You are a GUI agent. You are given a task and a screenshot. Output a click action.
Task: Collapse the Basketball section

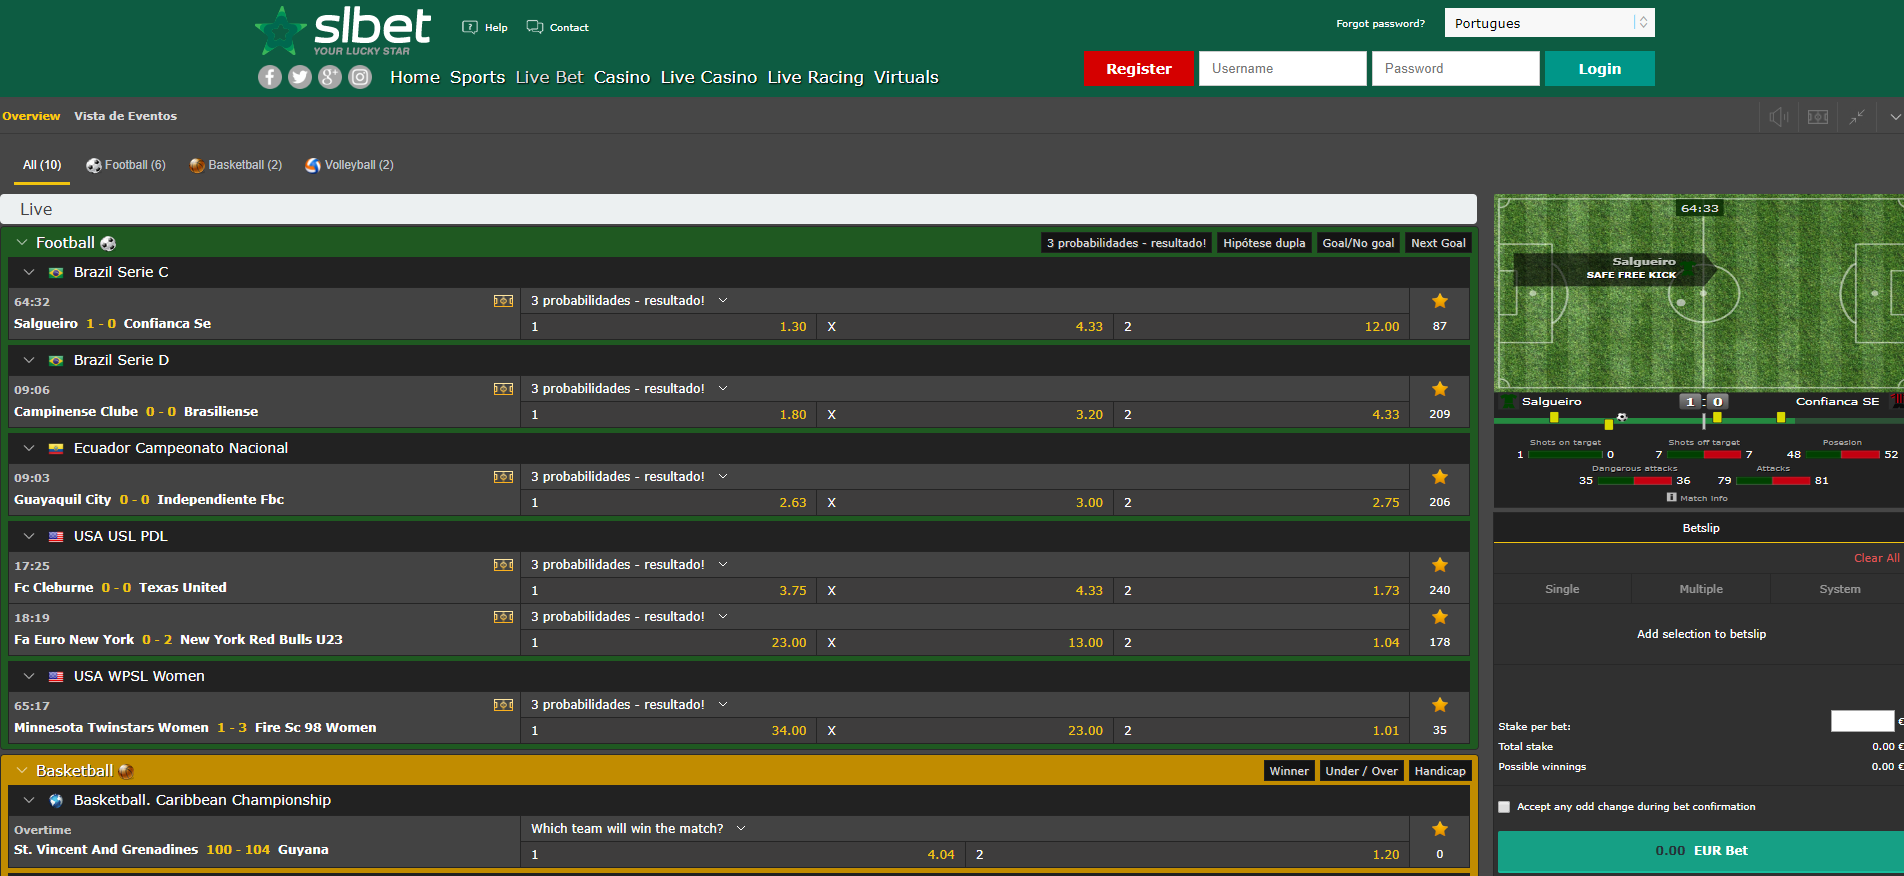[21, 771]
